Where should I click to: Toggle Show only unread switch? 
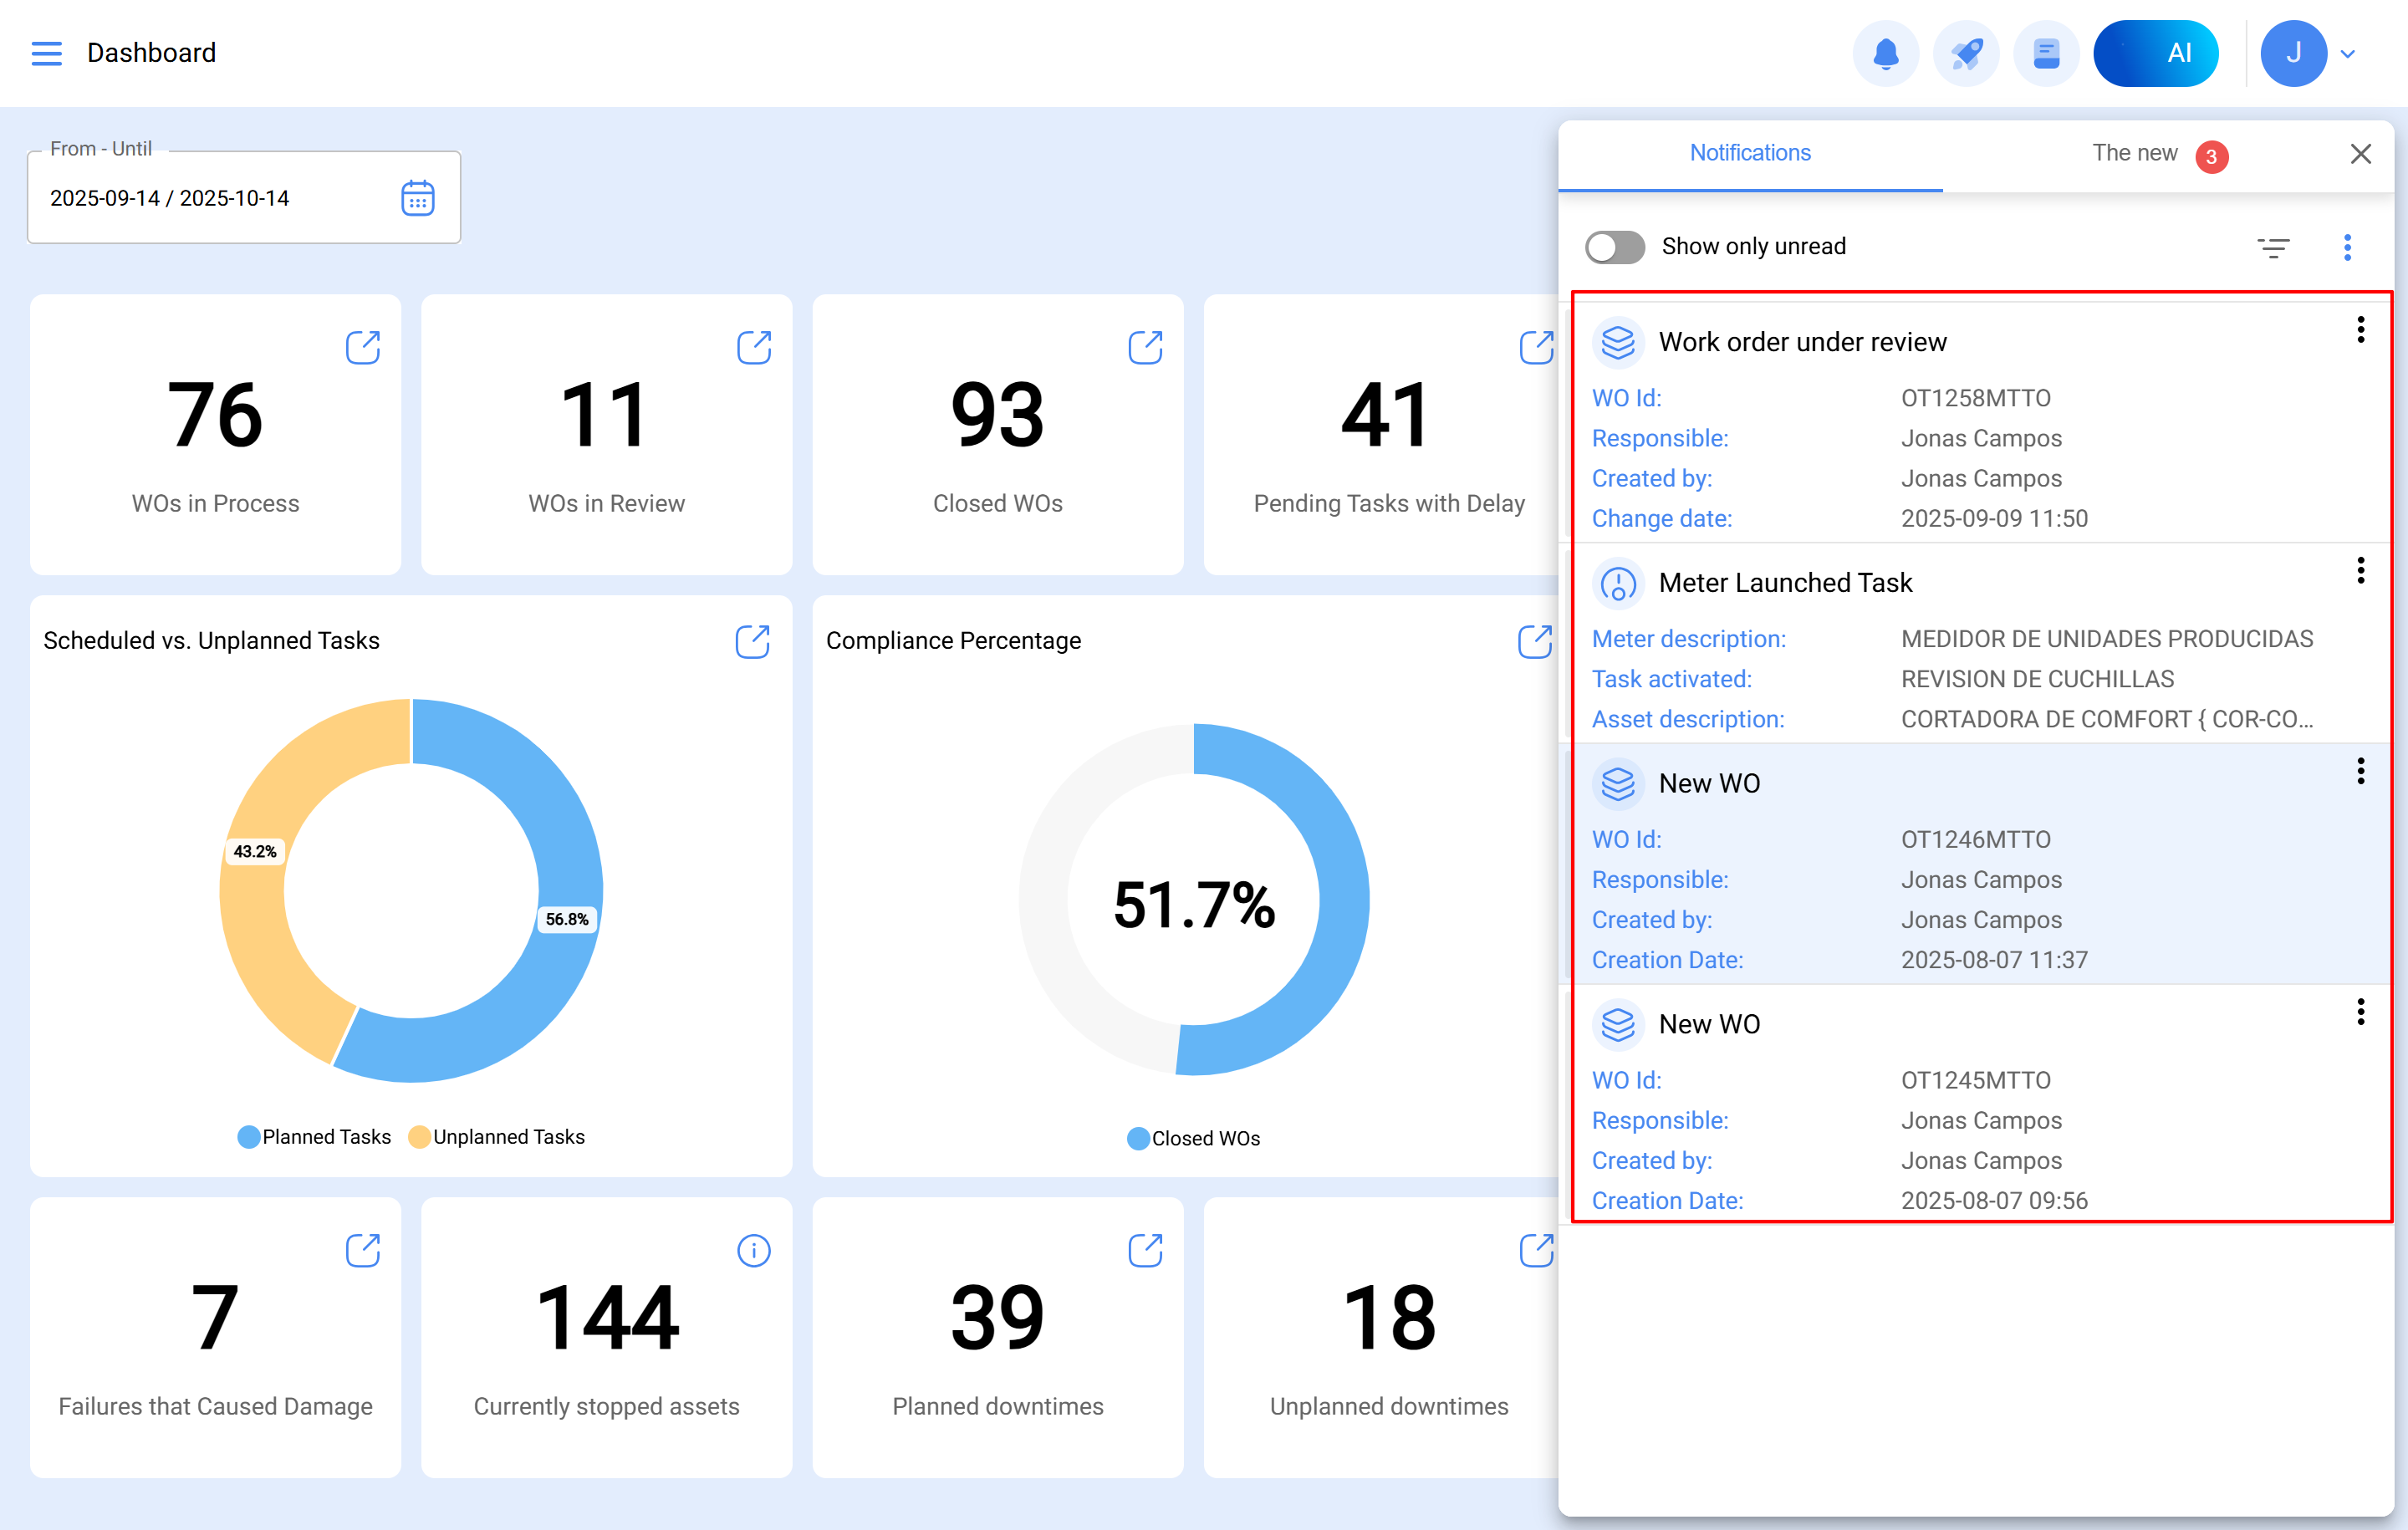(1614, 247)
